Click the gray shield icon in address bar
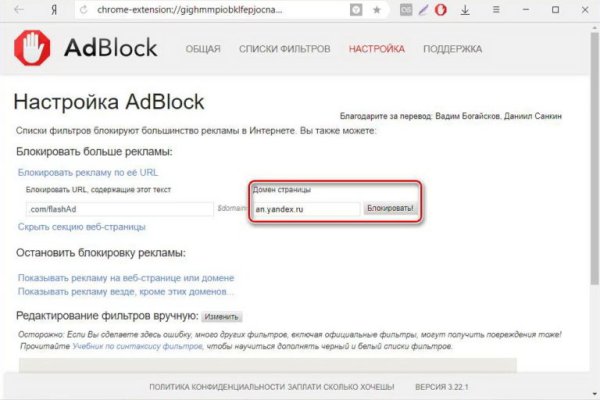This screenshot has height=400, width=600. point(357,10)
